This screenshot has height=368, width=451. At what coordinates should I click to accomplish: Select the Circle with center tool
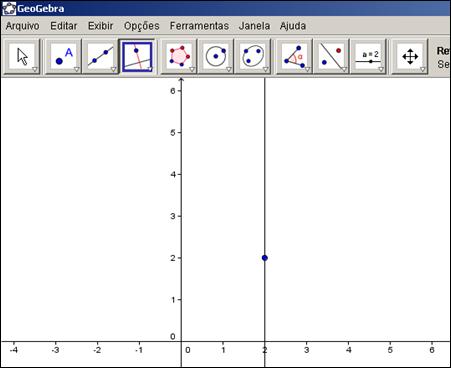216,57
